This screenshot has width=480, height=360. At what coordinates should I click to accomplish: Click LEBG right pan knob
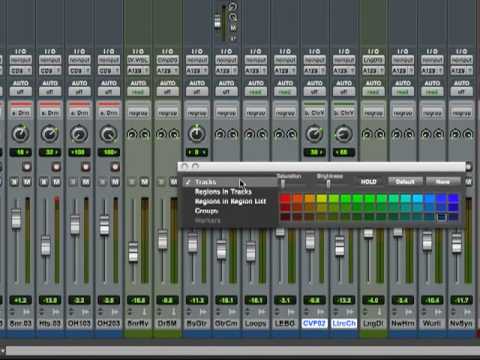point(292,134)
